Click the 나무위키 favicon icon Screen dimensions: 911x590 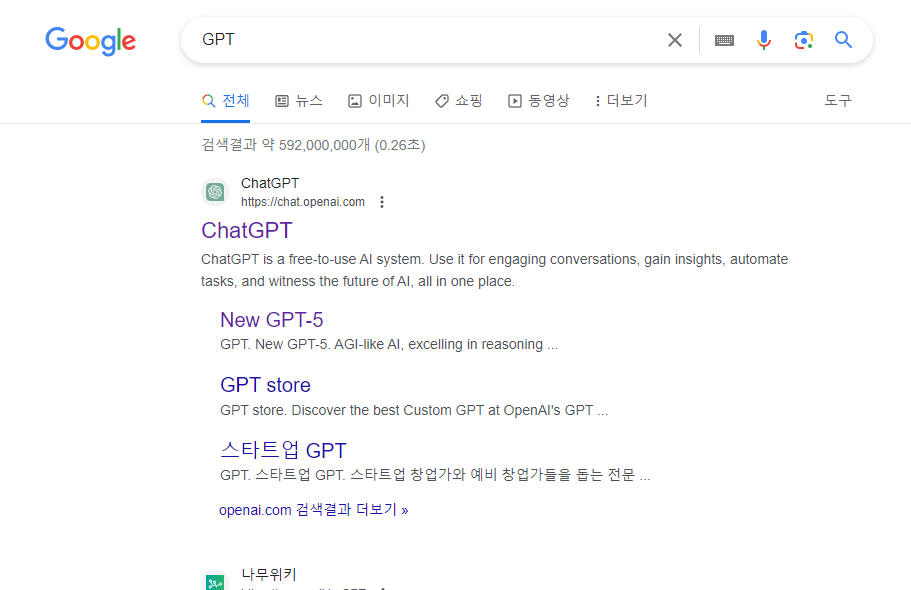(x=215, y=581)
